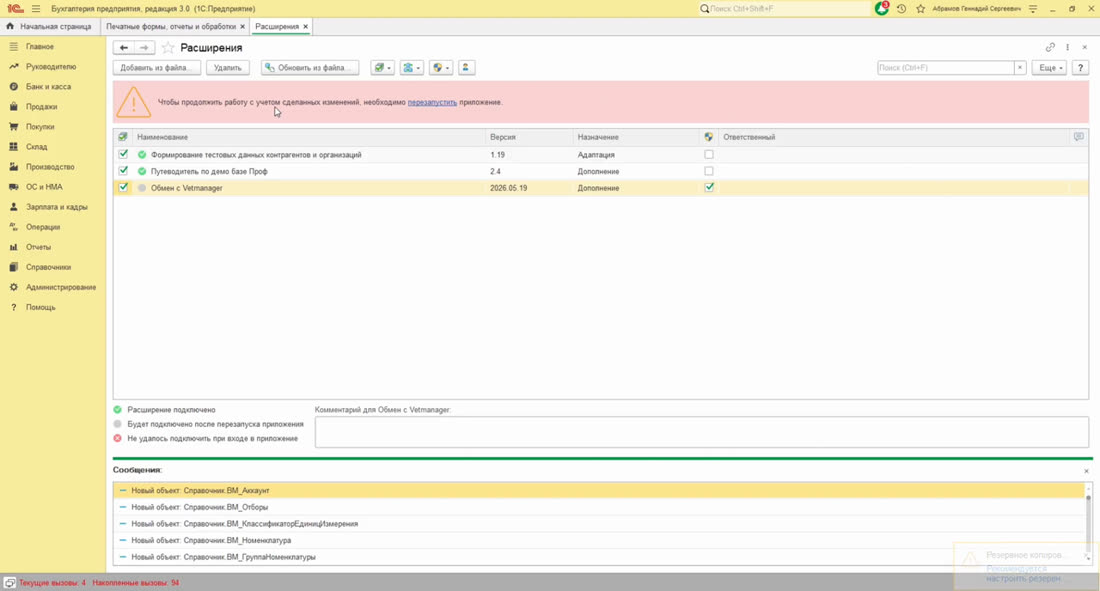Click the warning triangle icon in banner
Screen dimensions: 1100x591
click(133, 102)
